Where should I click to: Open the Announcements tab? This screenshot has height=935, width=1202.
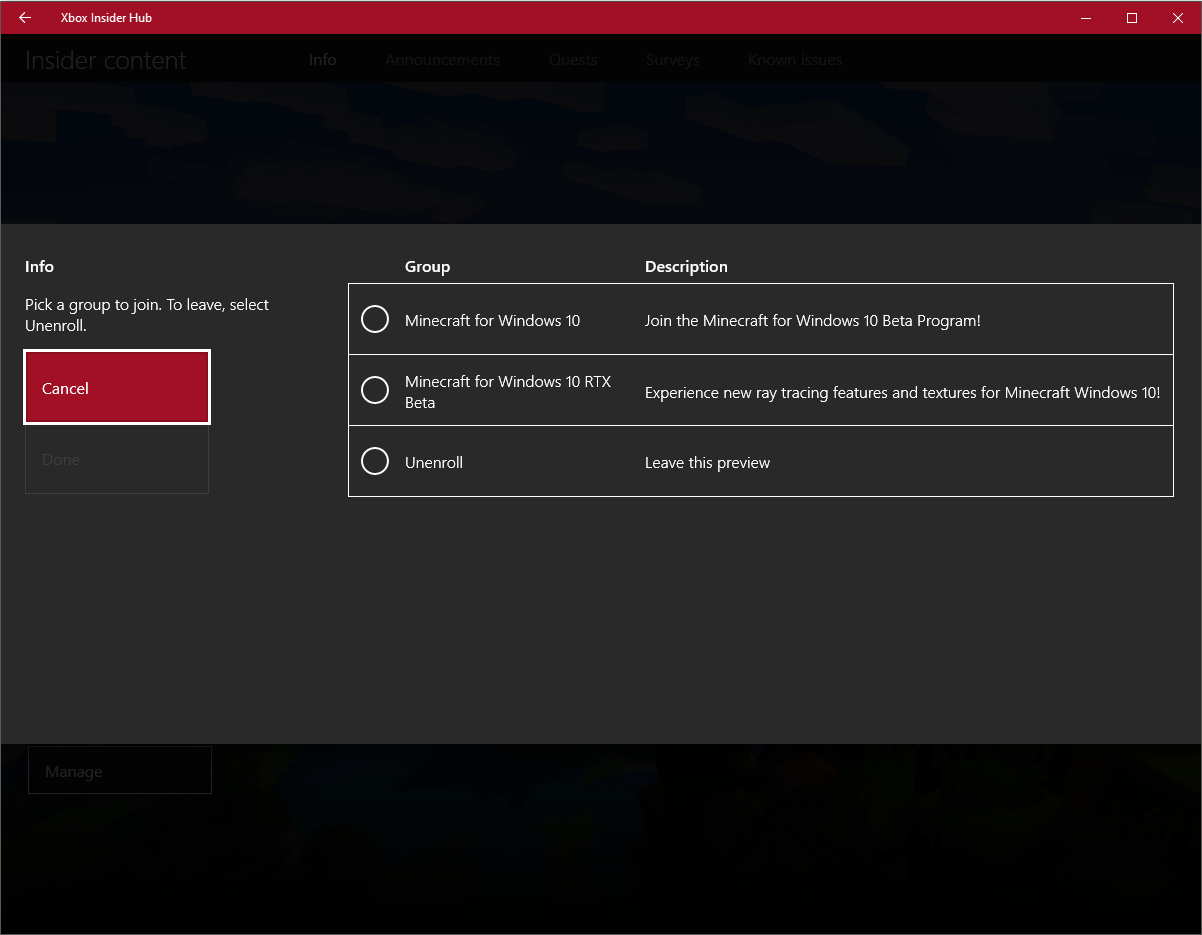pyautogui.click(x=442, y=60)
